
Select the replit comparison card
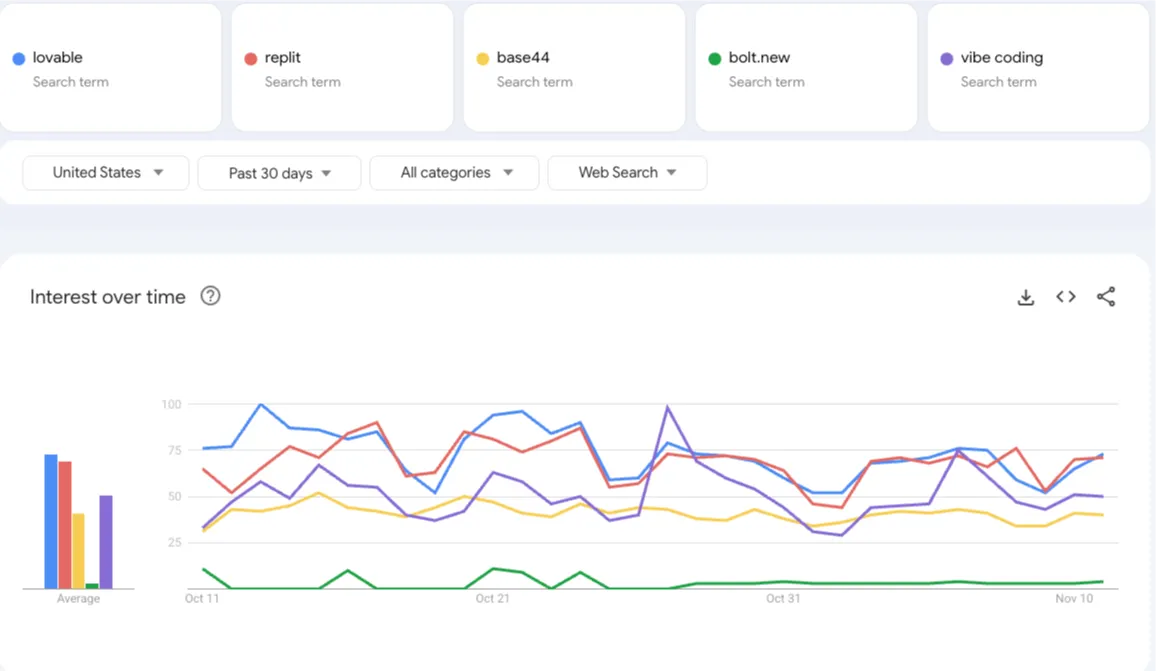342,67
